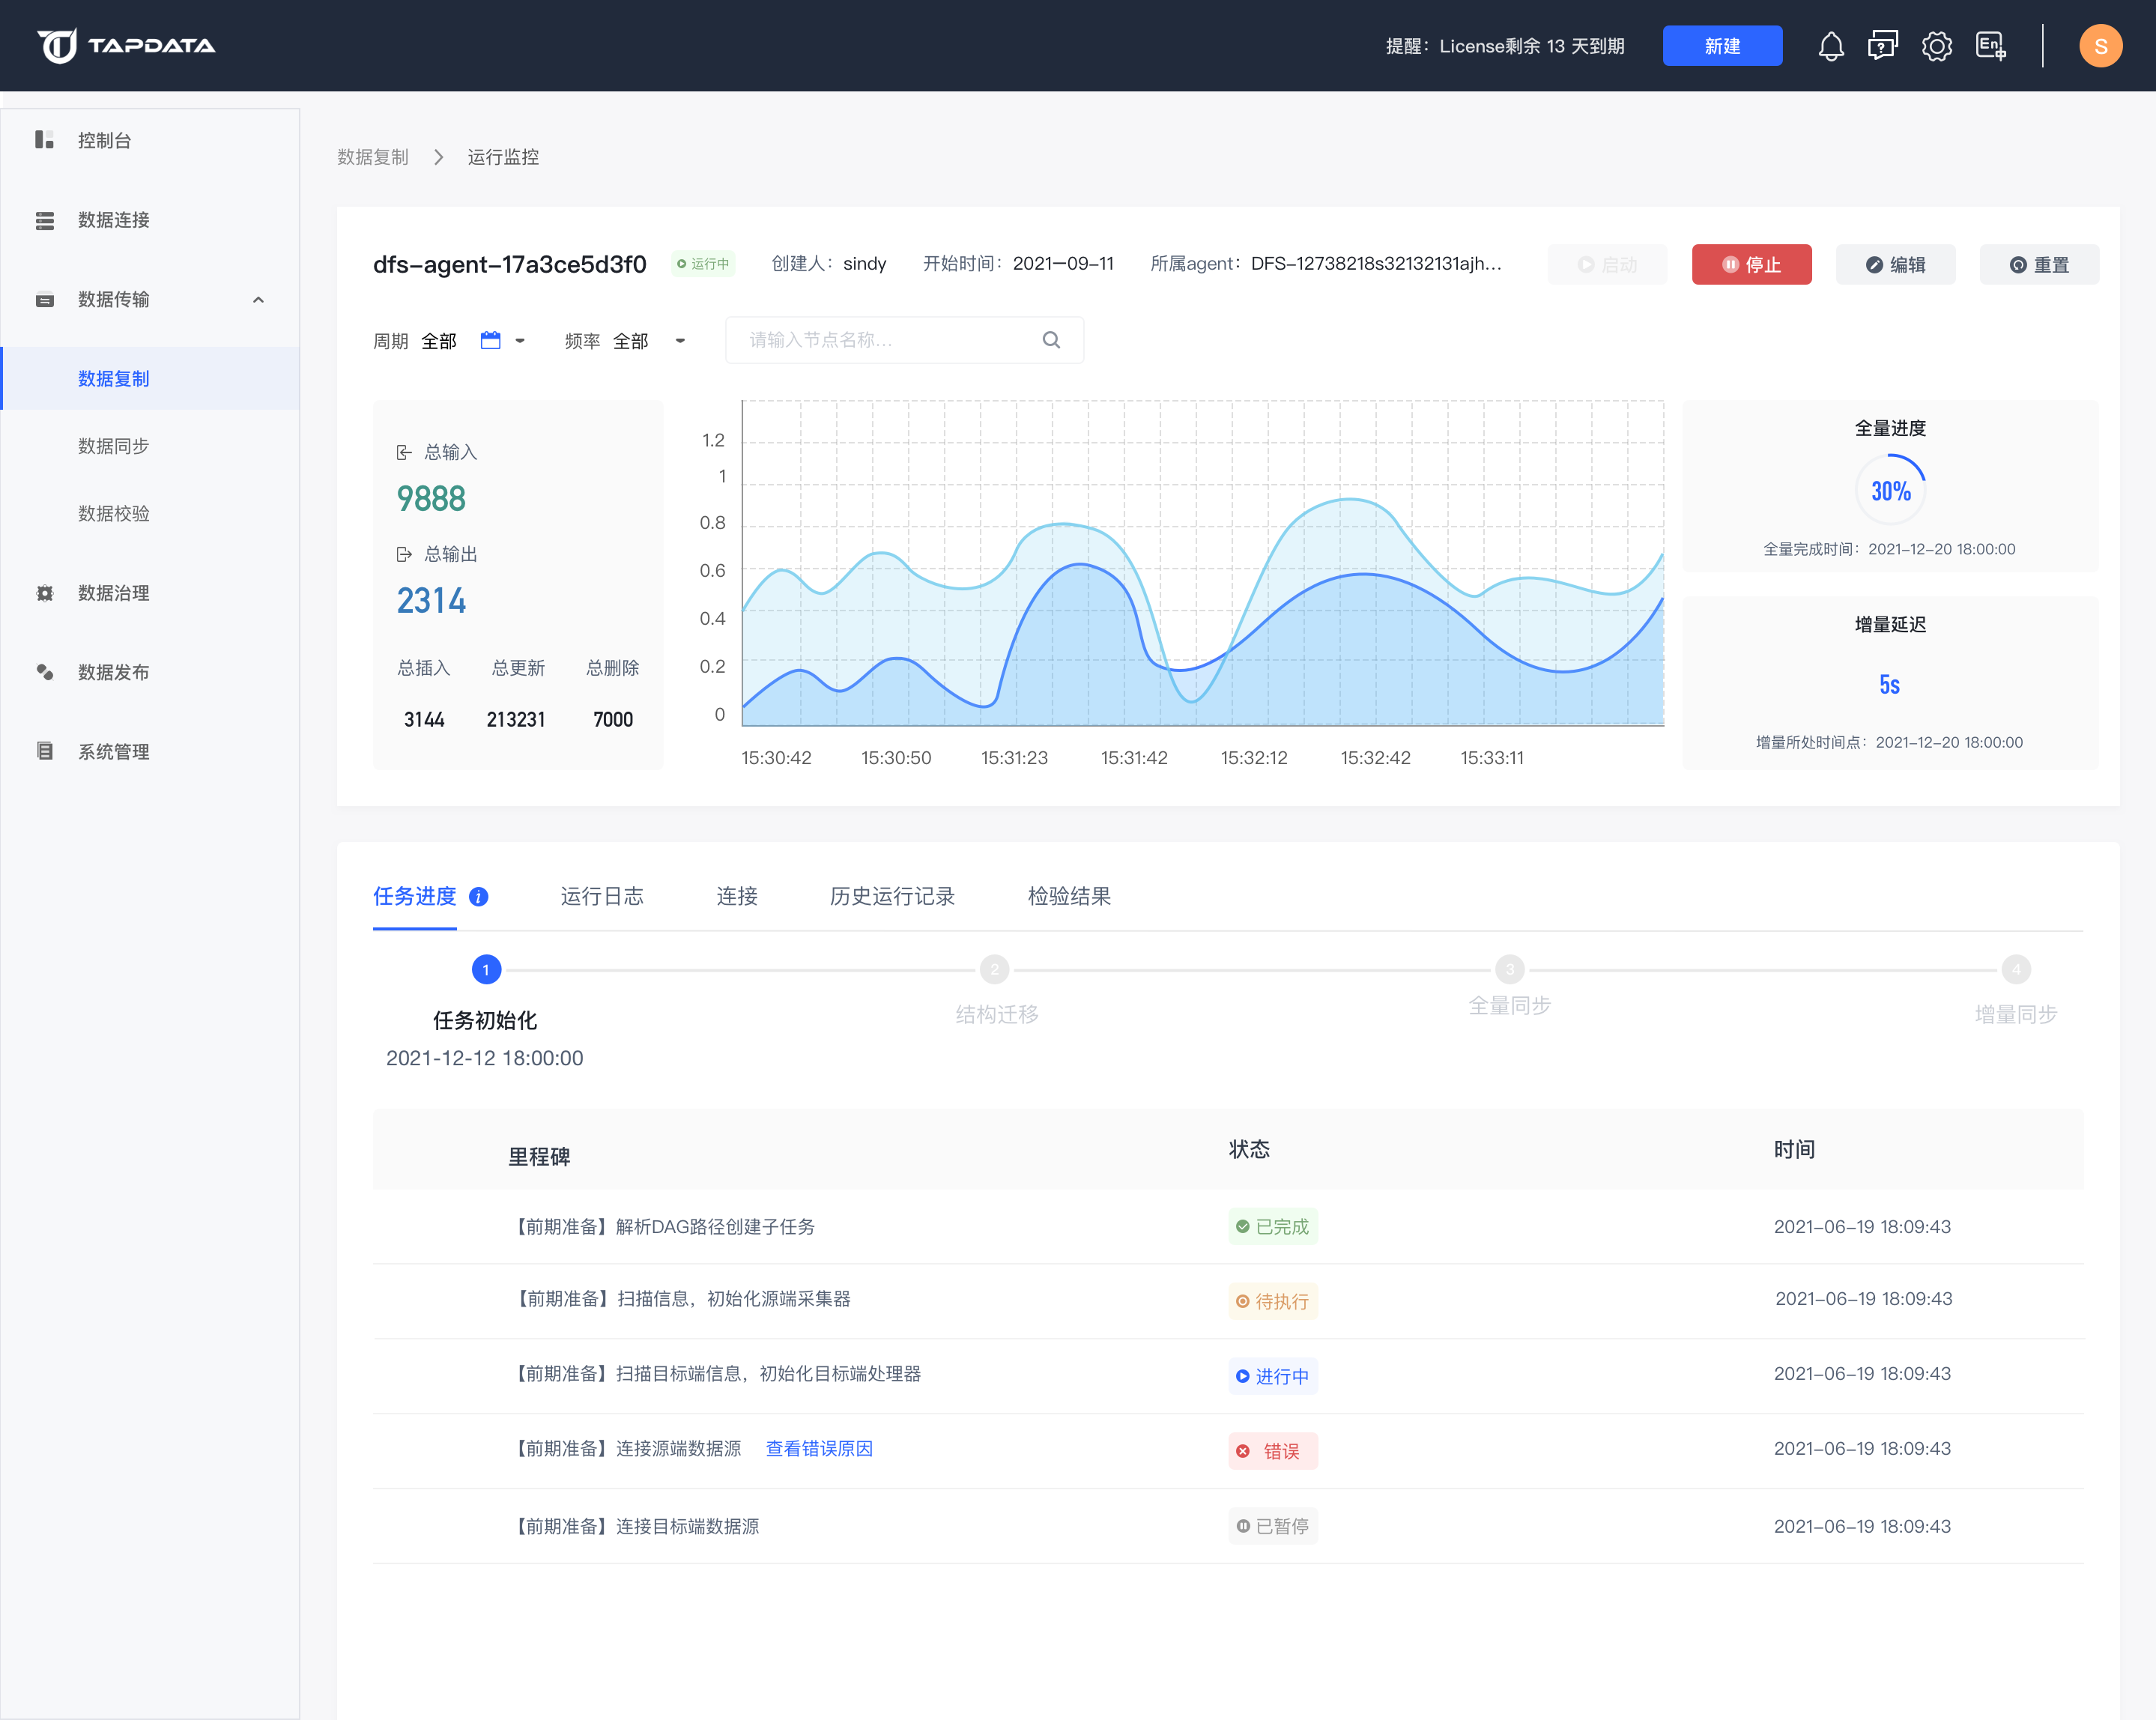Switch to the 历史运行记录 tab
Image resolution: width=2156 pixels, height=1720 pixels.
pyautogui.click(x=892, y=897)
